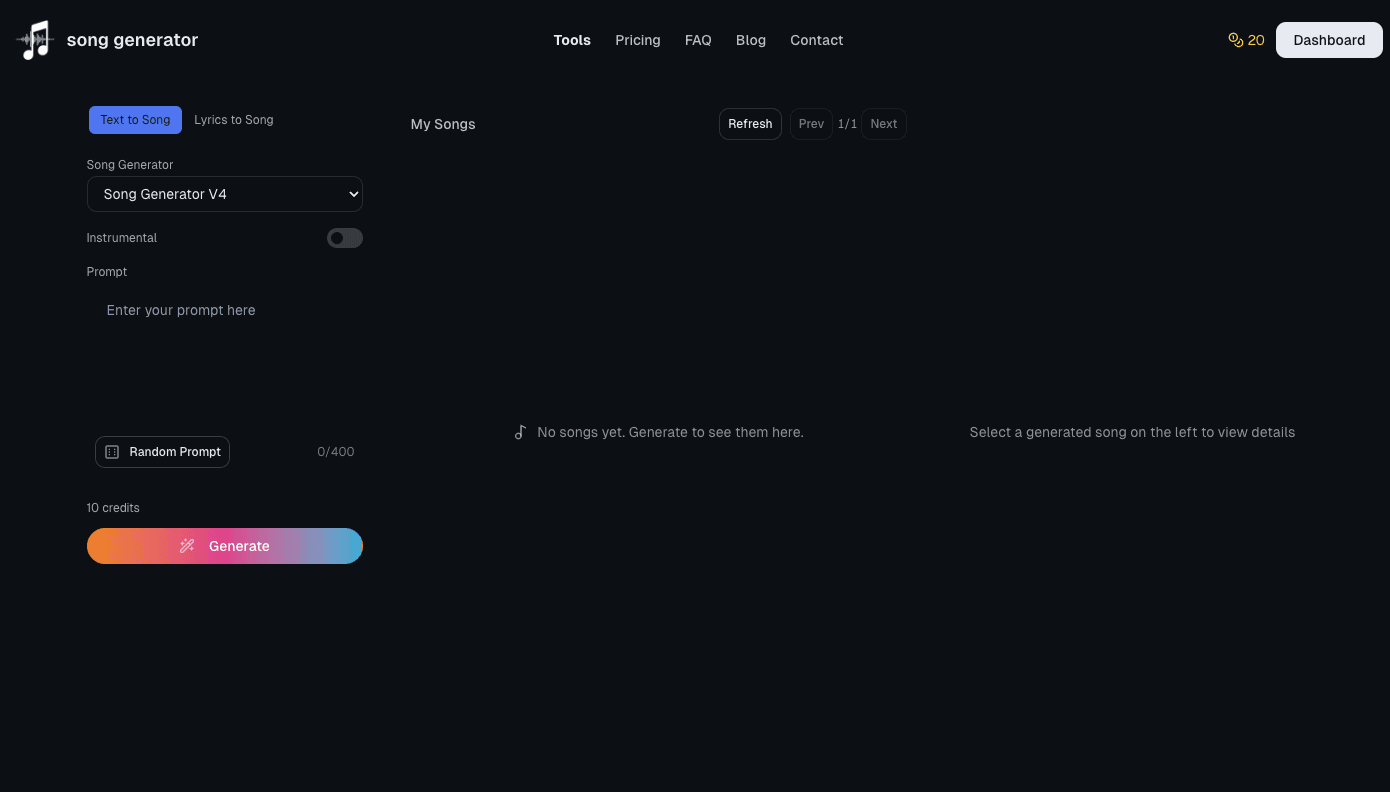
Task: Enable the Instrumental toggle switch
Action: point(344,238)
